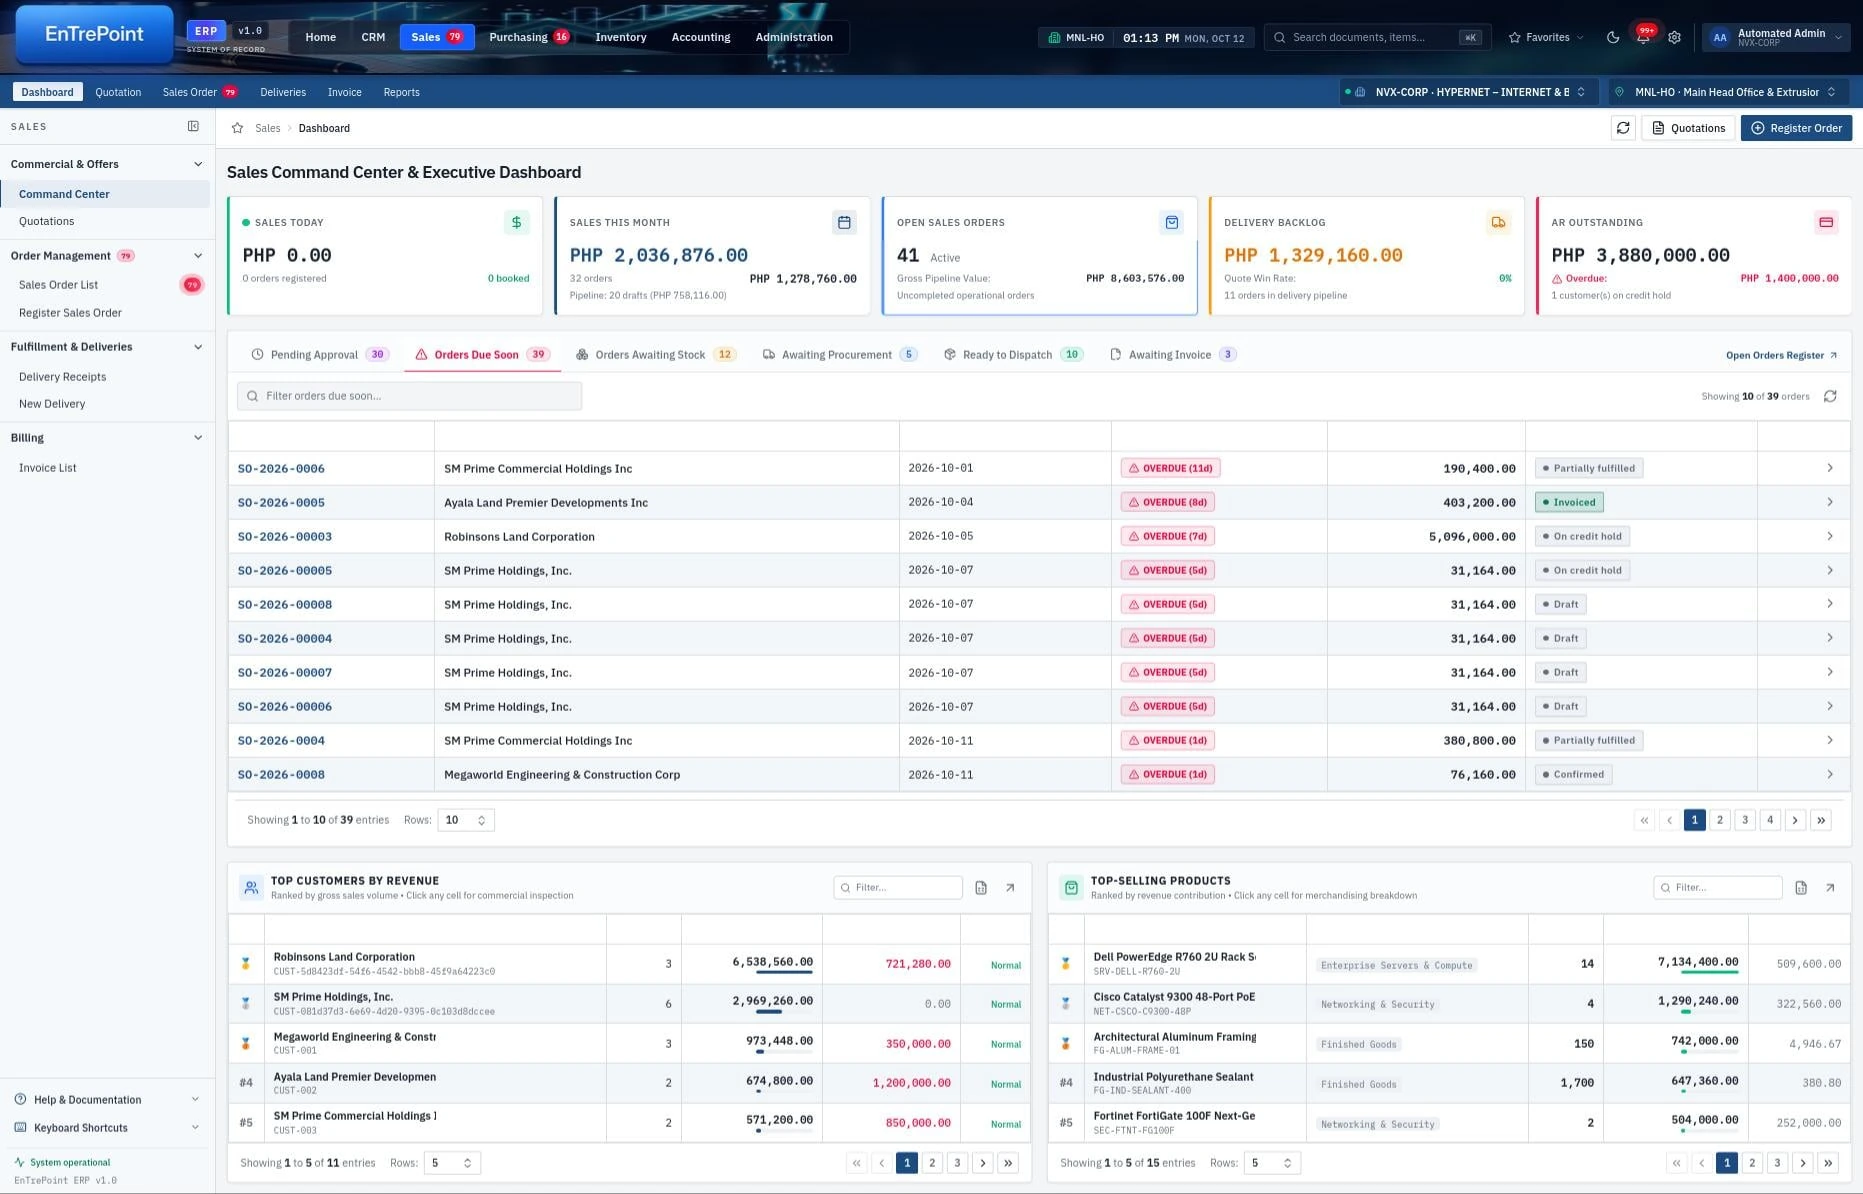Click the truck icon on Delivery Backlog card

(1498, 222)
